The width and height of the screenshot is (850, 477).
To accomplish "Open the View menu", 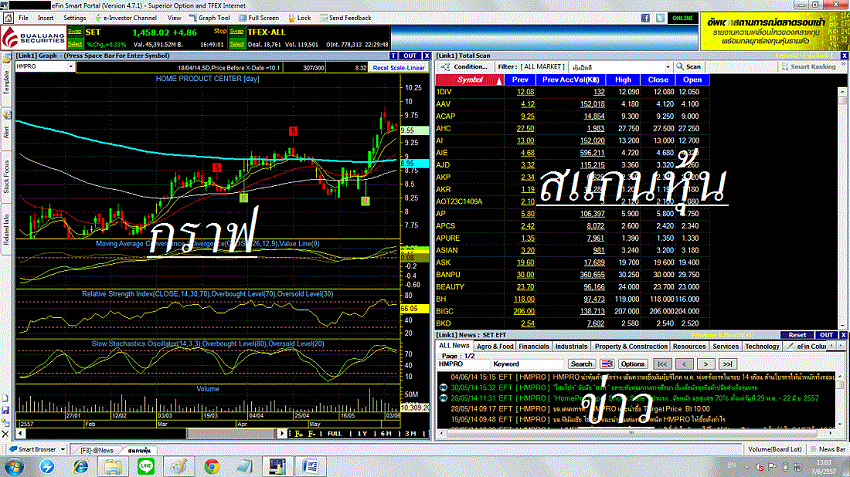I will [174, 18].
